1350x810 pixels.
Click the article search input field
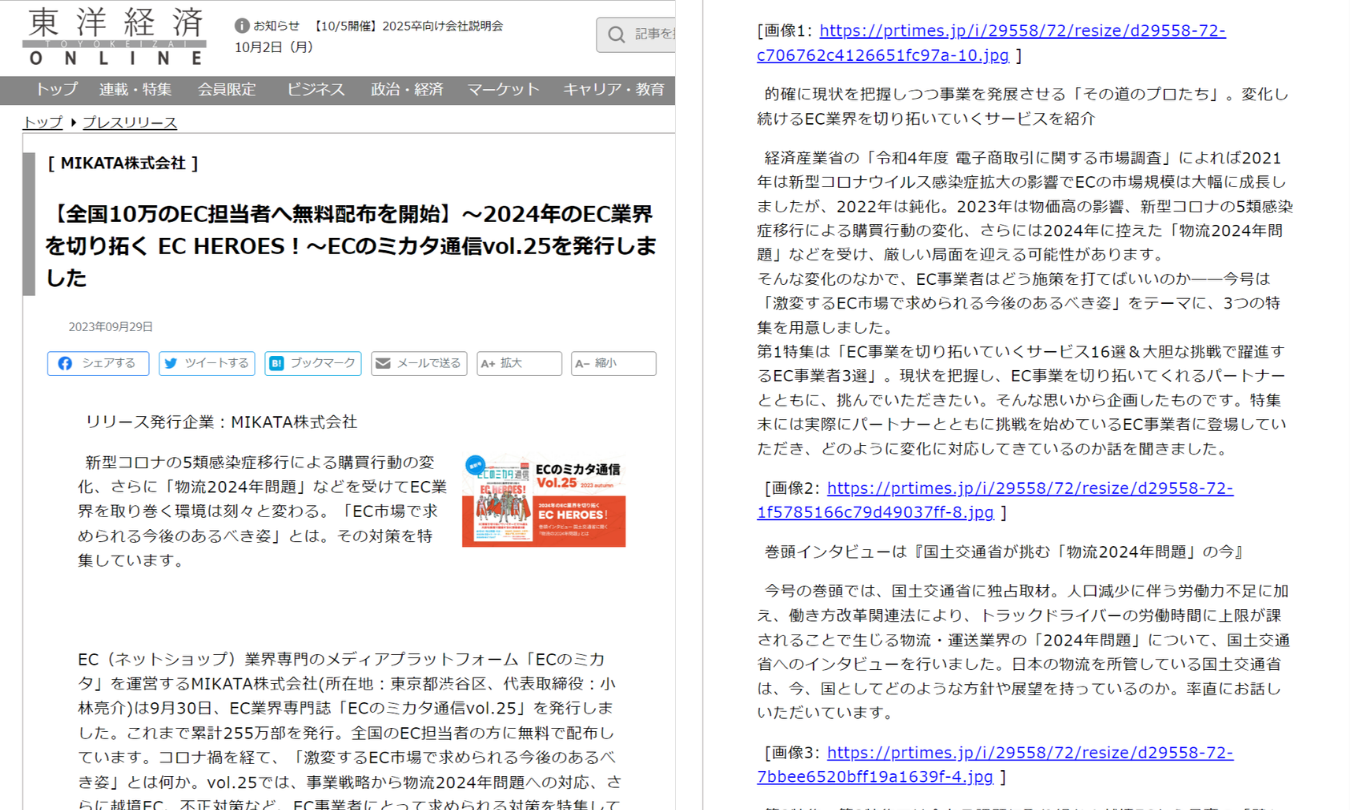636,35
